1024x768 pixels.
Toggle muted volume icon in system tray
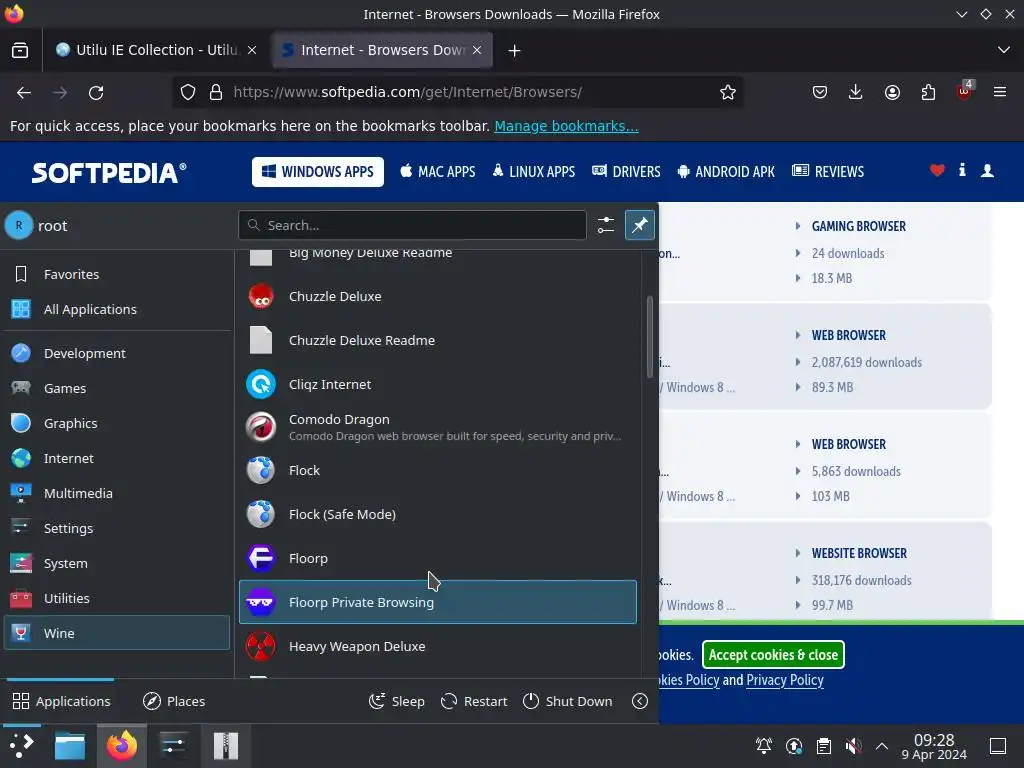click(853, 746)
